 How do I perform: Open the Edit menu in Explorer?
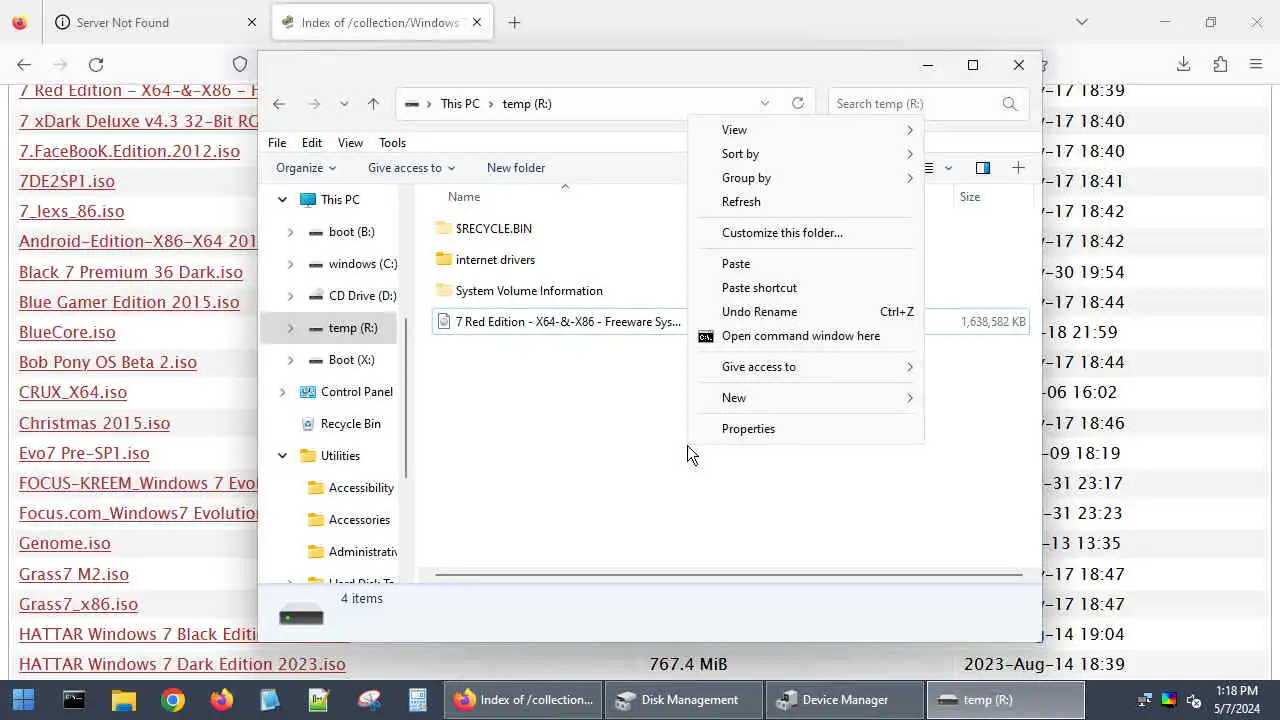312,142
